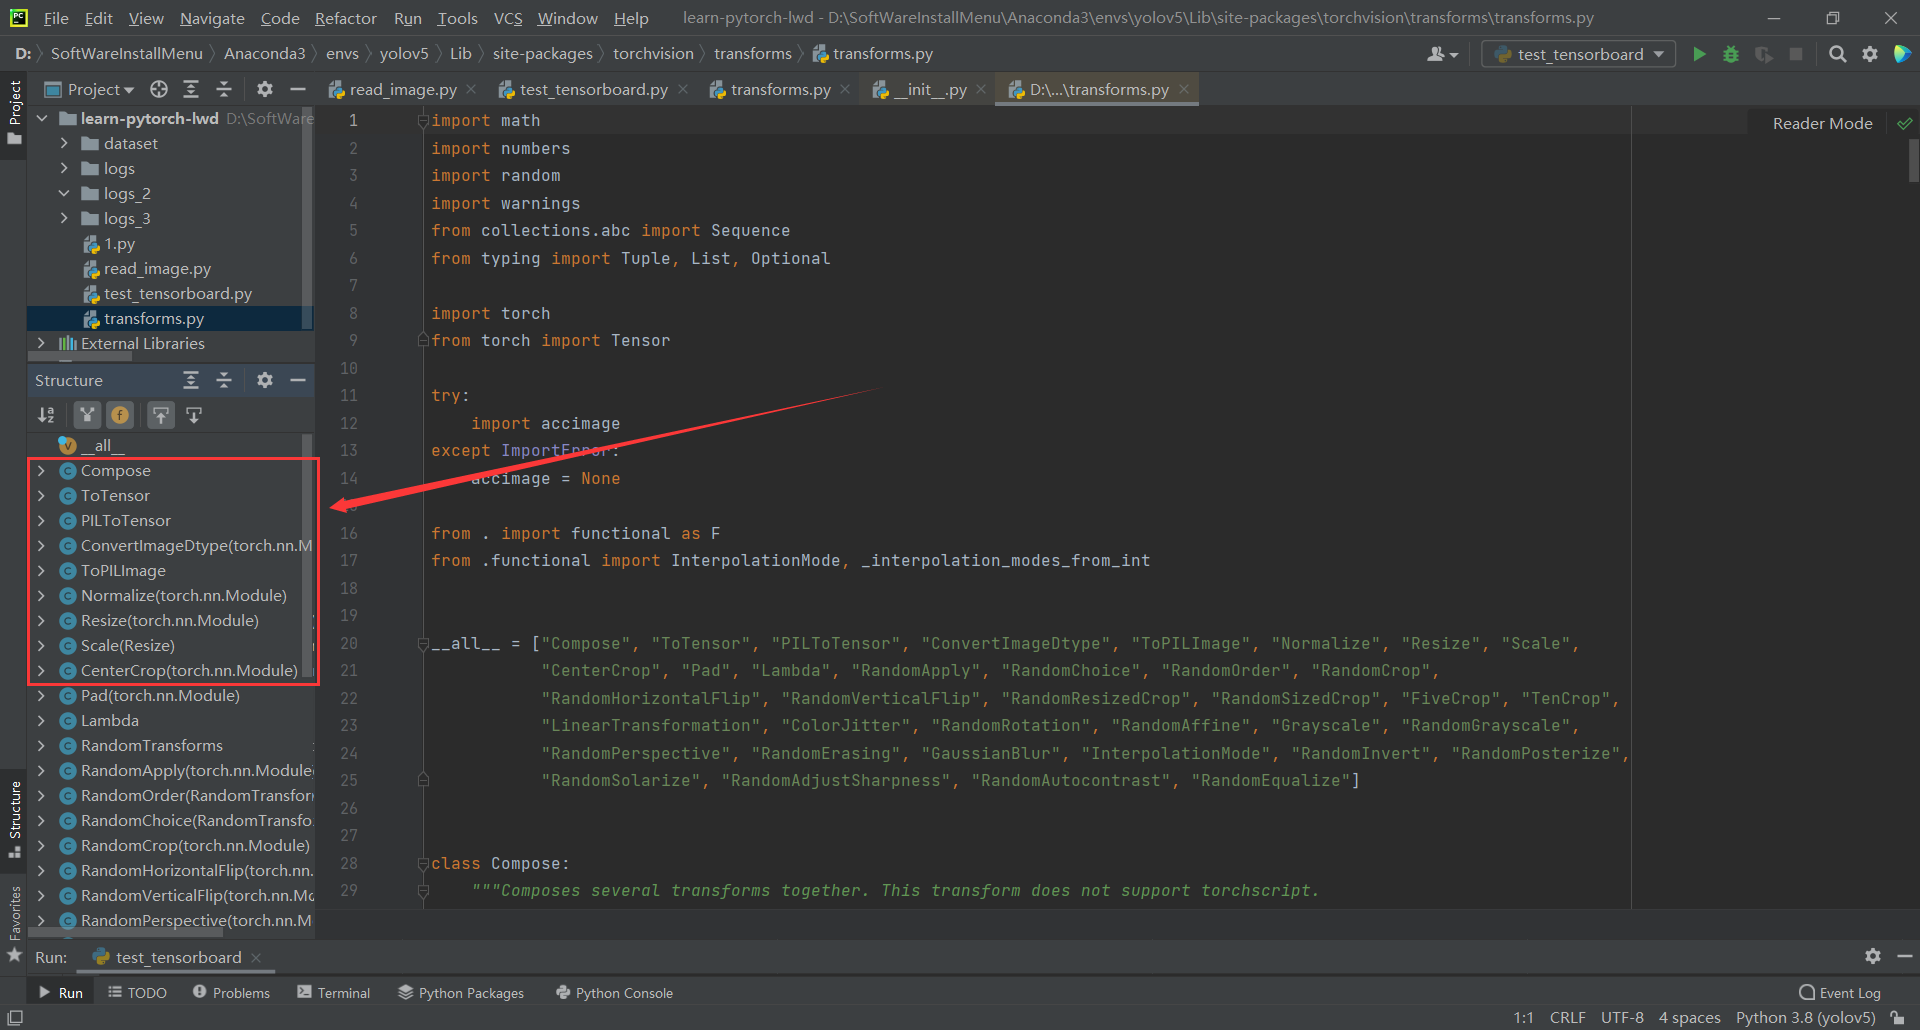Open the Problems tool window
Viewport: 1920px width, 1030px height.
click(x=231, y=992)
